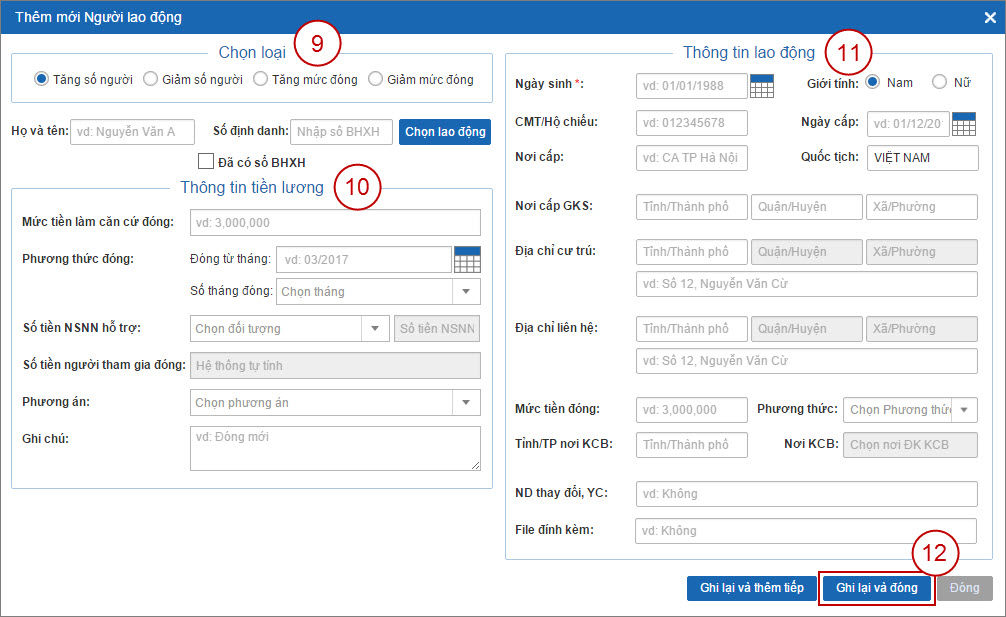This screenshot has width=1006, height=617.
Task: Open the Chọn đối tượng dropdown
Action: tap(375, 328)
